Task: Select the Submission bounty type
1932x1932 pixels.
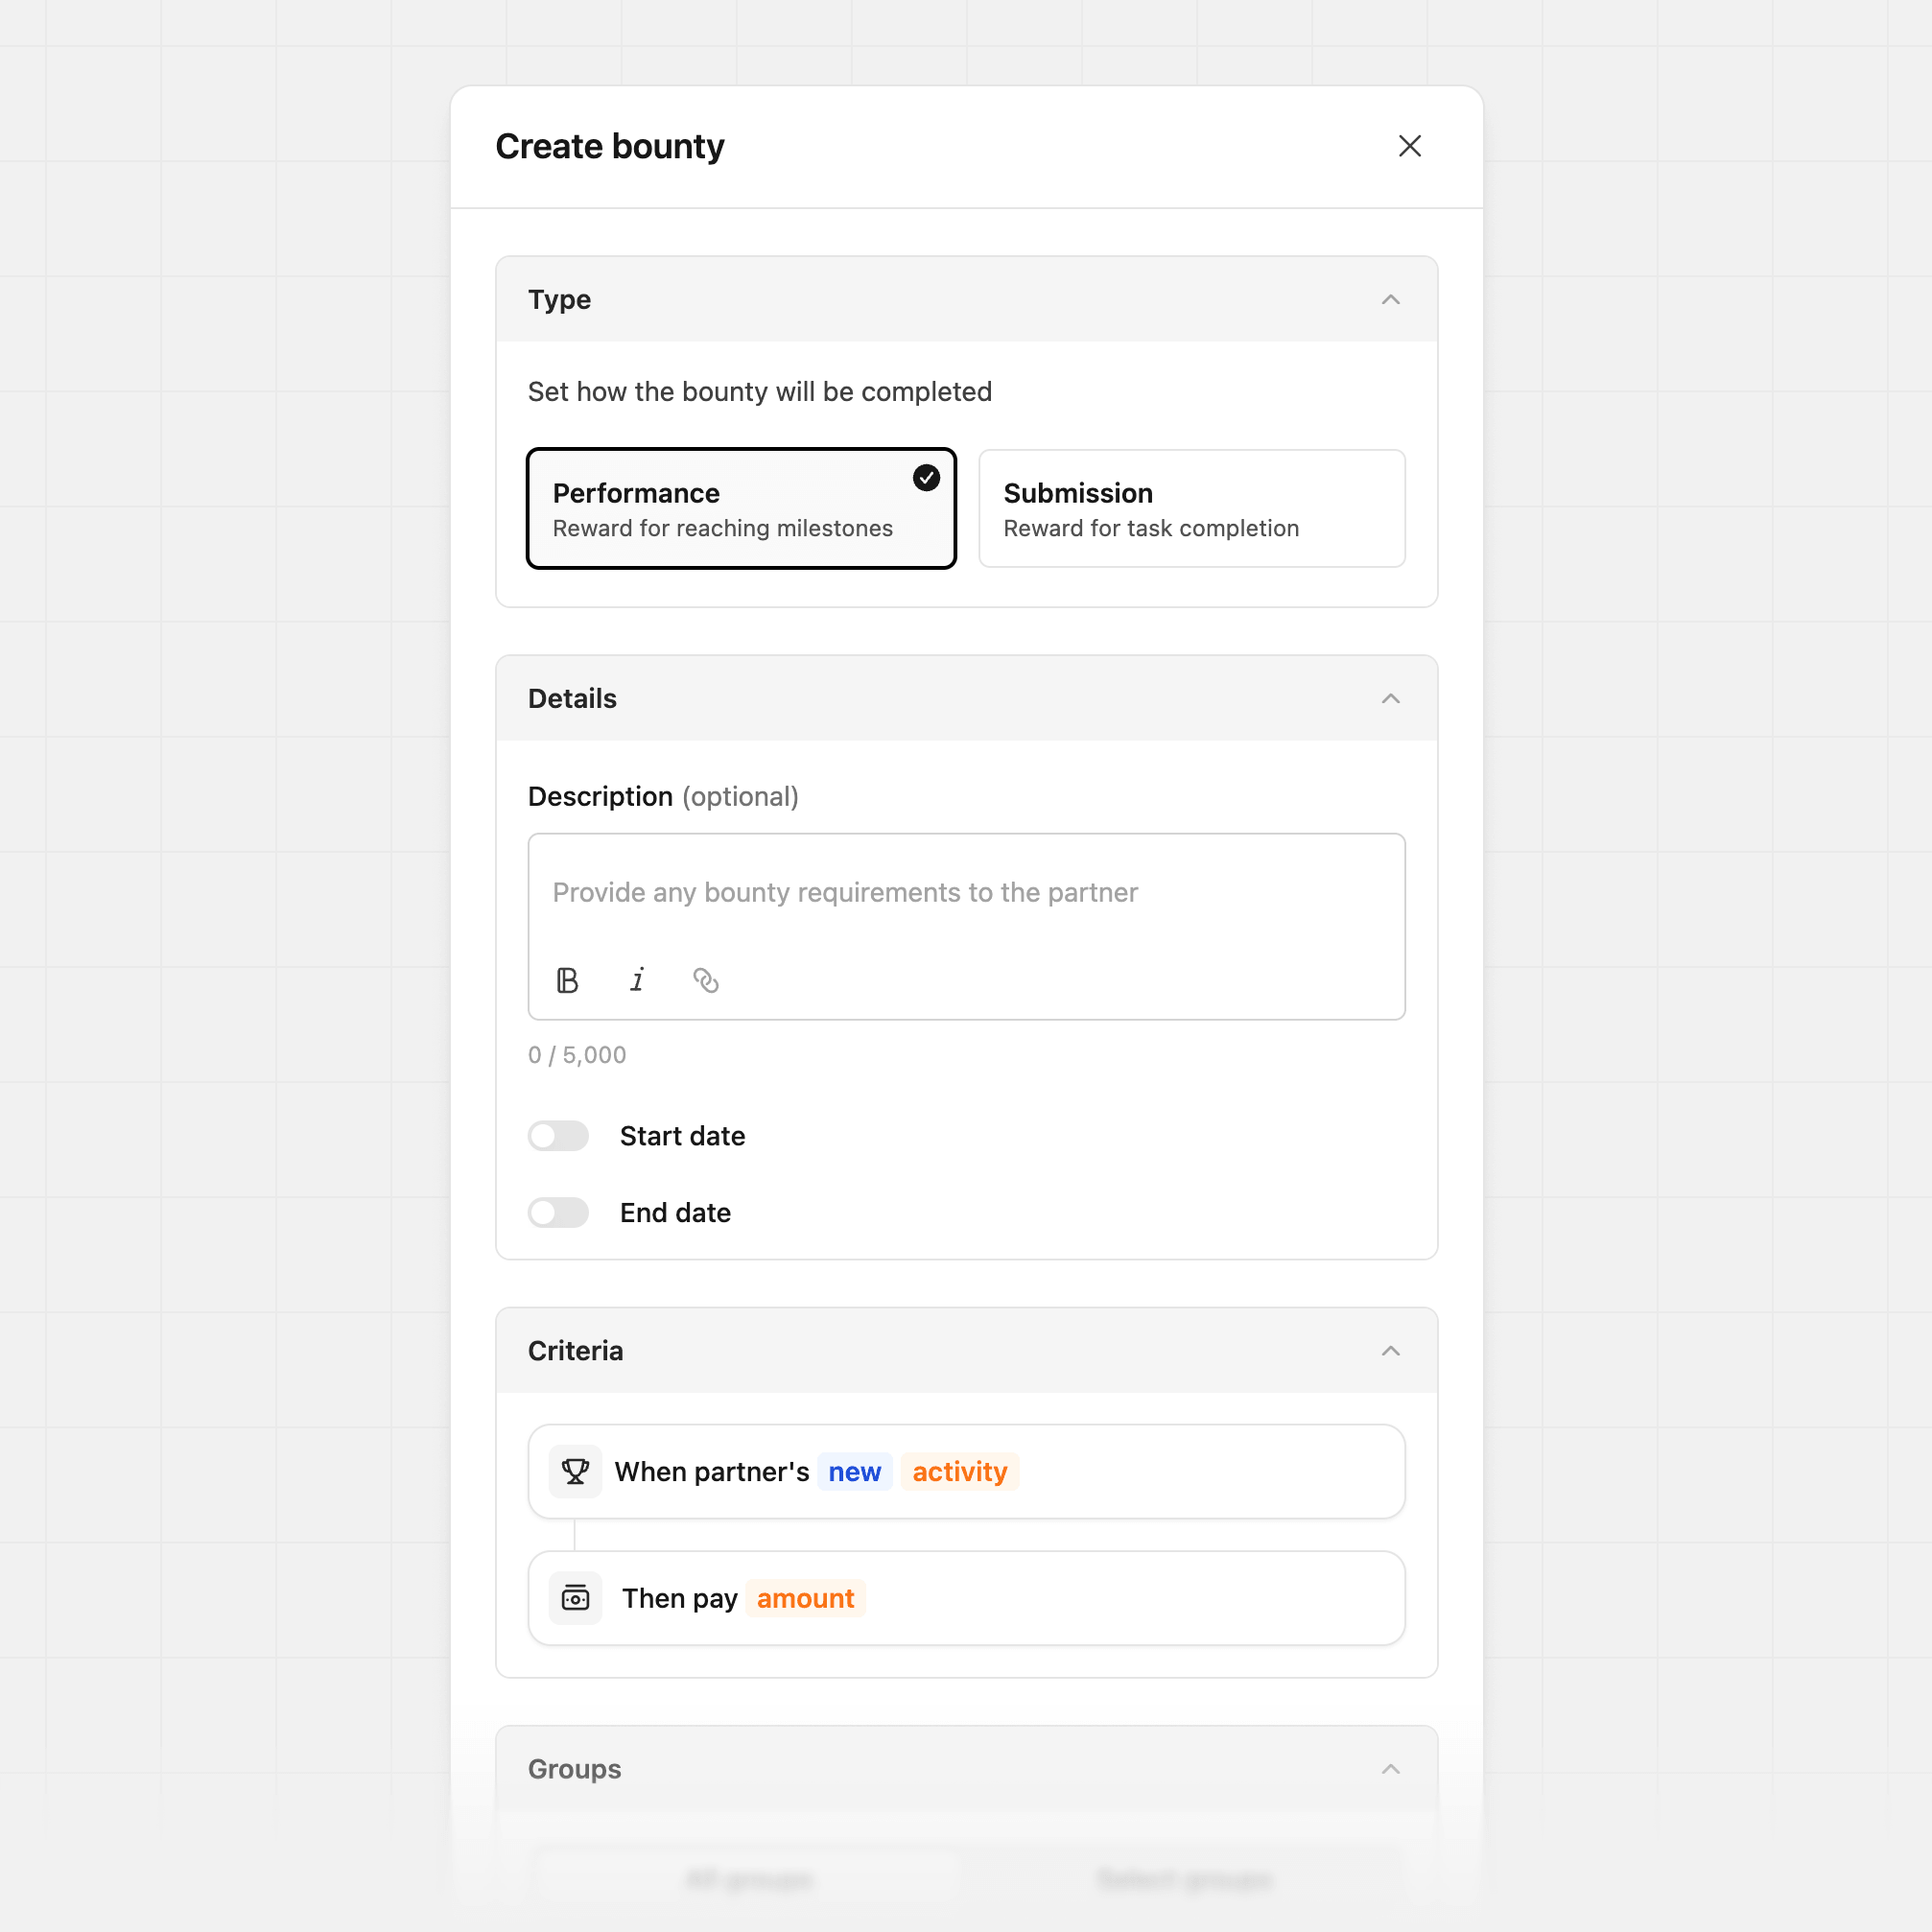Action: pos(1191,508)
